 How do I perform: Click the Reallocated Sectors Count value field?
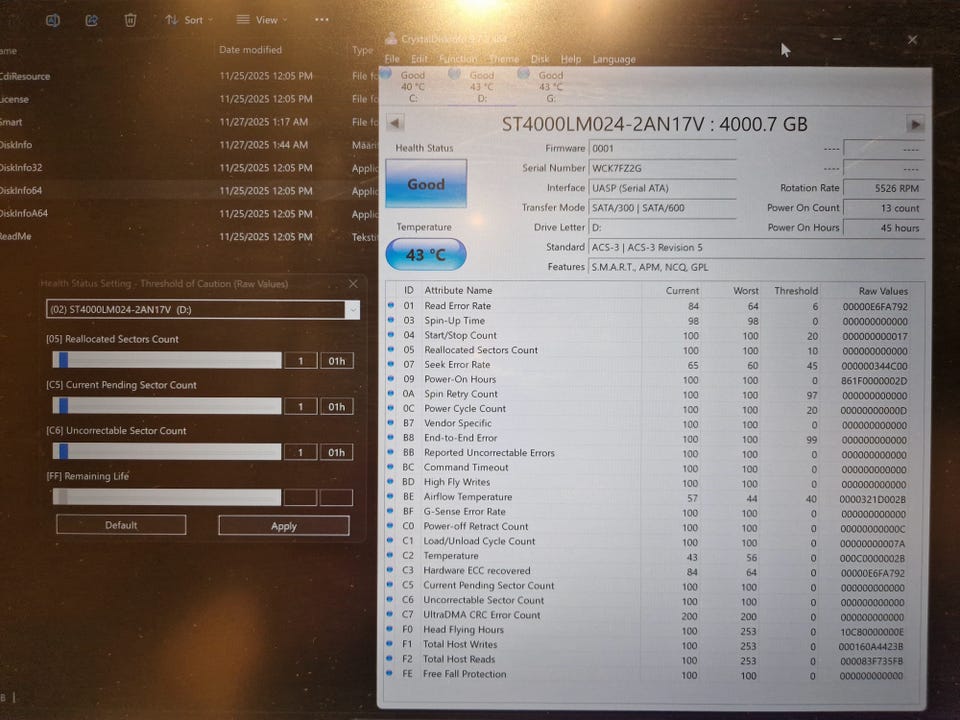tap(301, 361)
